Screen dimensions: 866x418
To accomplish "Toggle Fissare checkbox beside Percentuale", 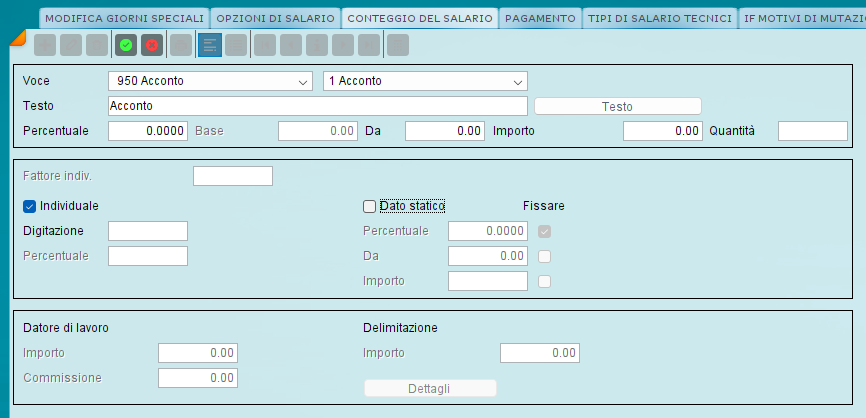I will 545,231.
